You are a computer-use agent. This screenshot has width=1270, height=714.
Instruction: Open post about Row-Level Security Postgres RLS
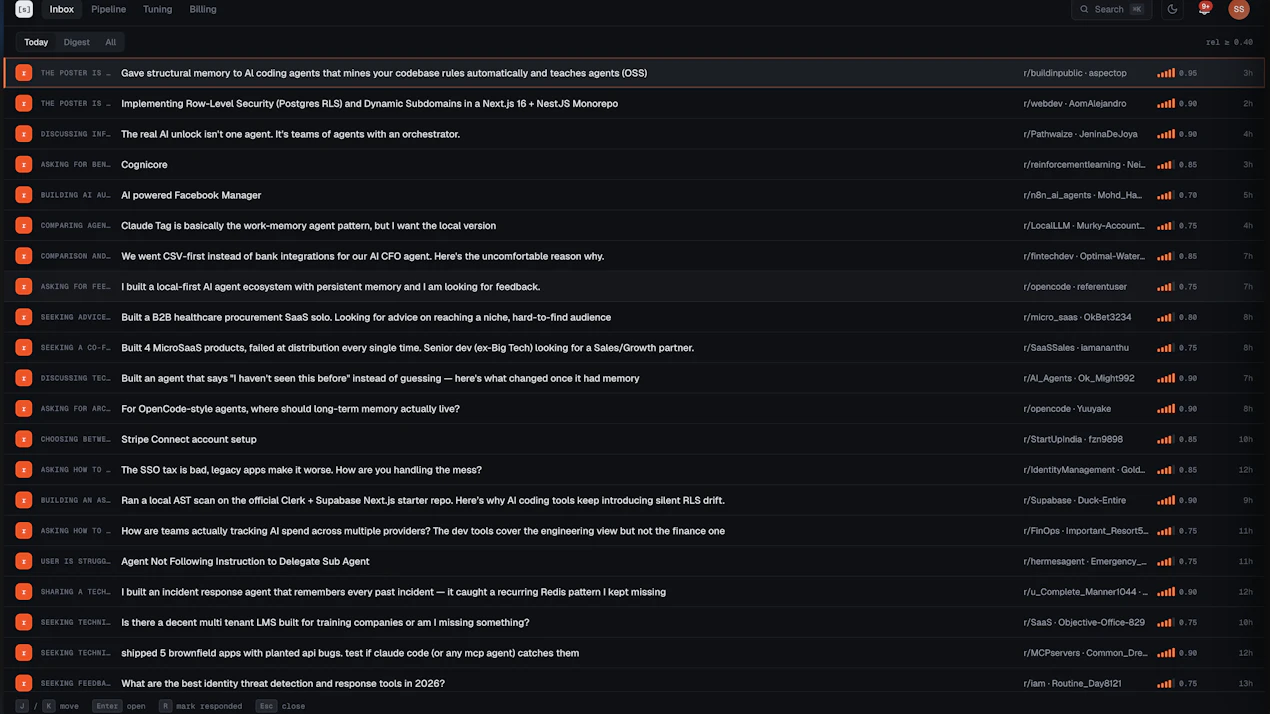[369, 103]
